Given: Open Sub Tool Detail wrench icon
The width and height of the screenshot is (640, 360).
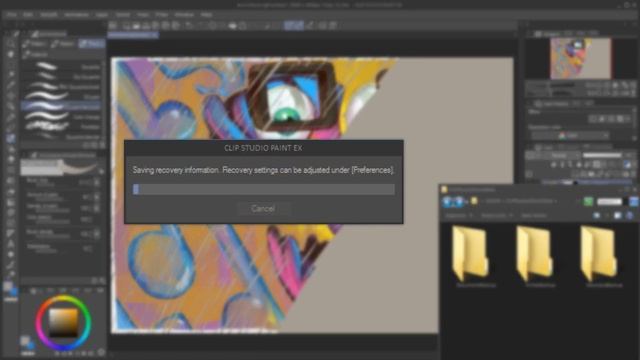Looking at the screenshot, I should pos(102,280).
